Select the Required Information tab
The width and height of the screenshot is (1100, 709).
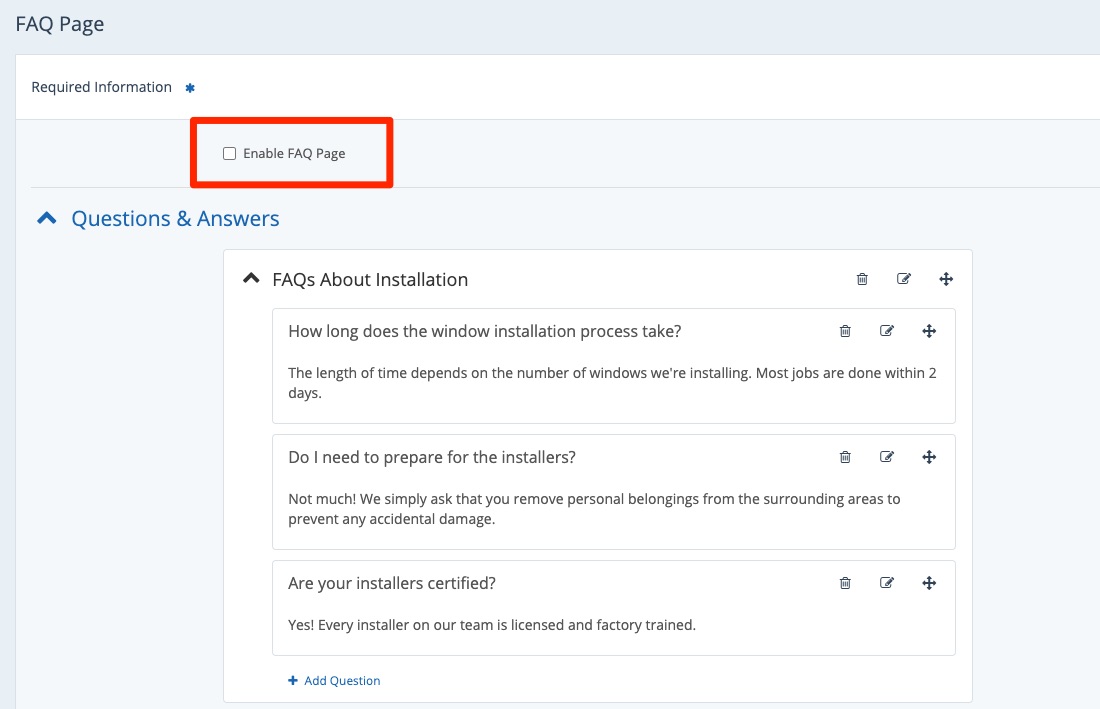101,87
